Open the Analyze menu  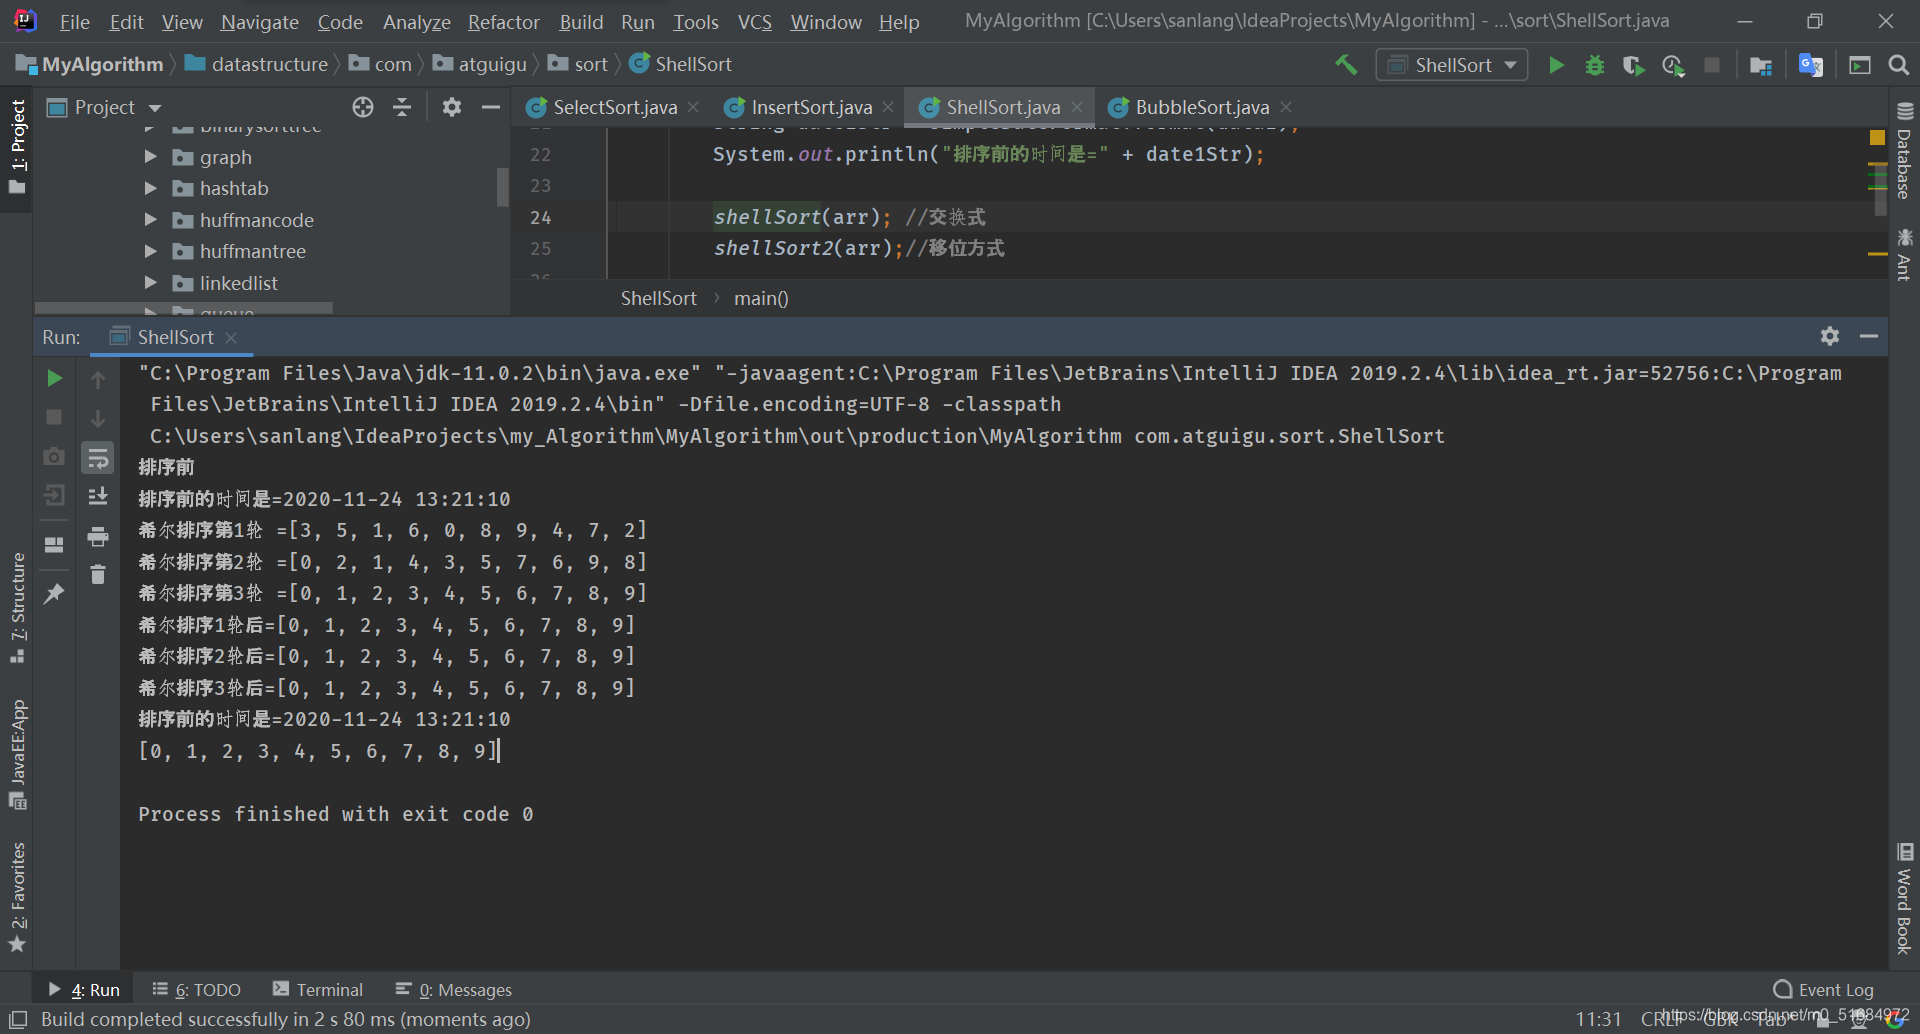(416, 21)
